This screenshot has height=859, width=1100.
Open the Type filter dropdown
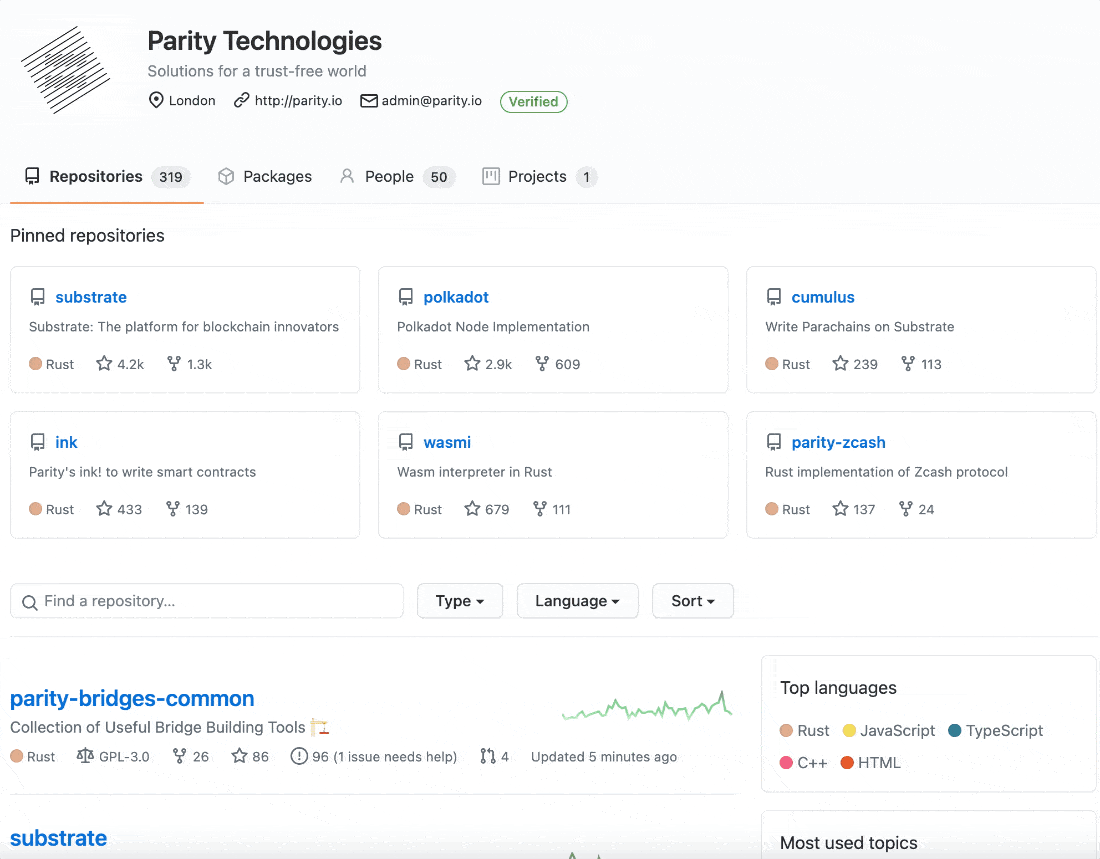[460, 601]
